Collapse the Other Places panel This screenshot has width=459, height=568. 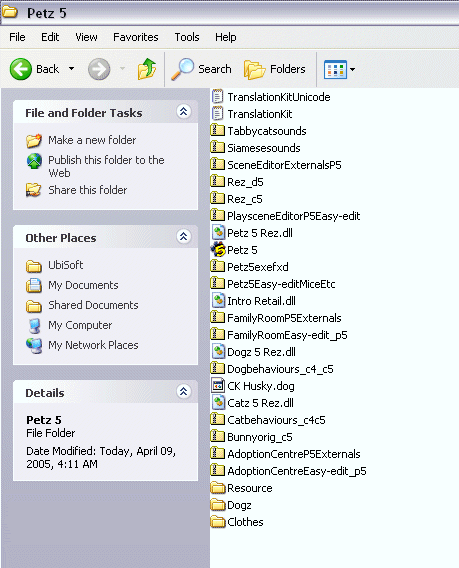click(184, 237)
